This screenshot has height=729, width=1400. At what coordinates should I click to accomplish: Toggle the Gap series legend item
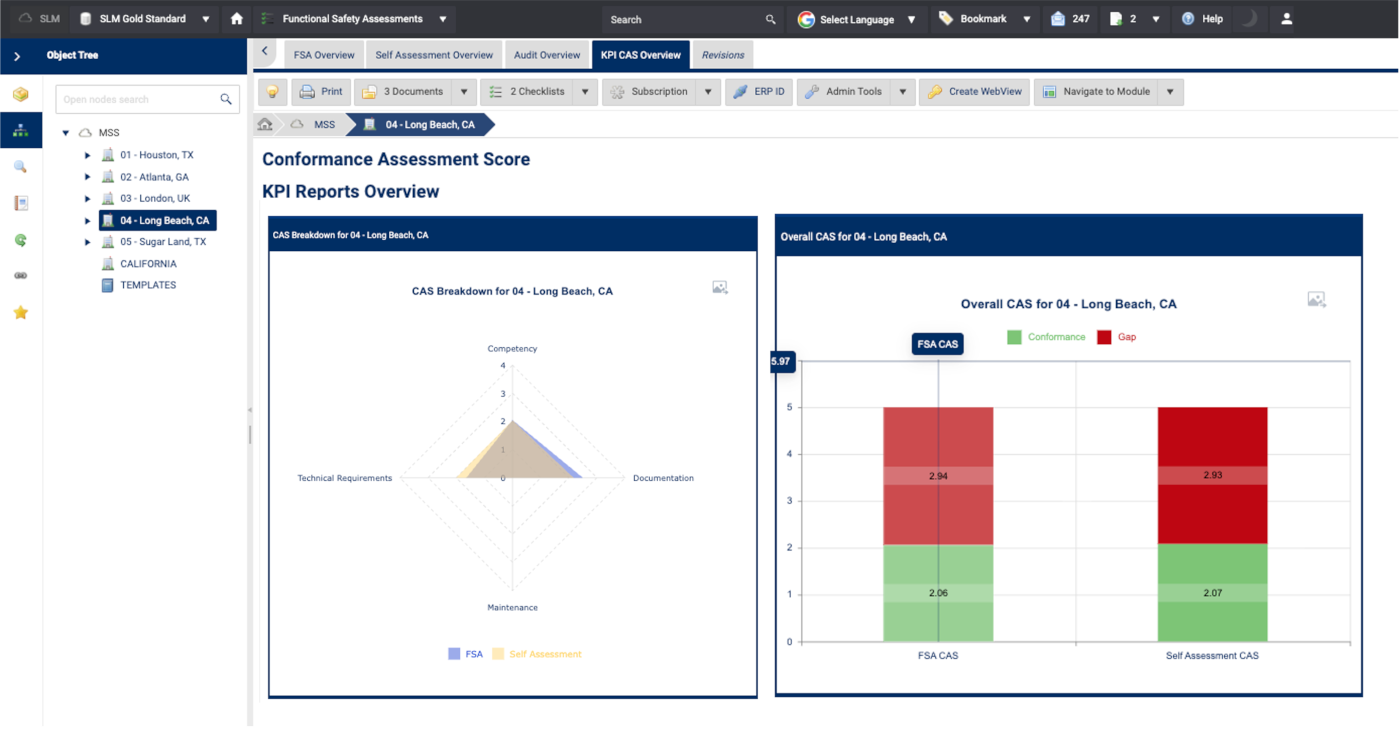click(1116, 337)
